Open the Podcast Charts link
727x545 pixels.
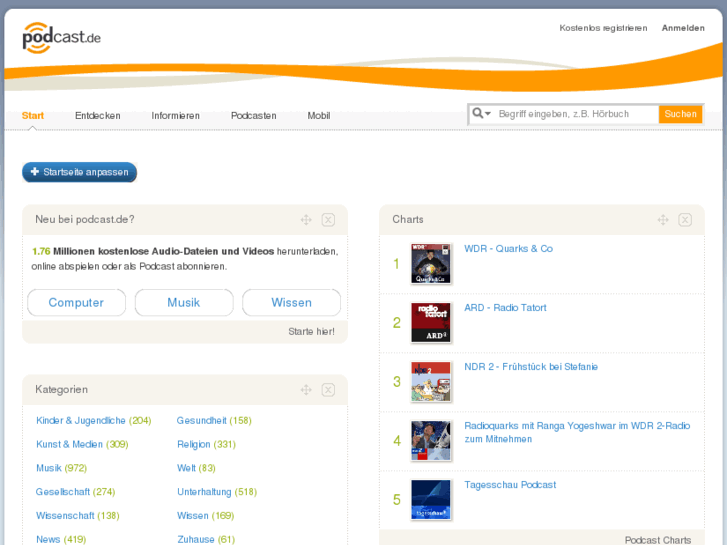pyautogui.click(x=657, y=540)
